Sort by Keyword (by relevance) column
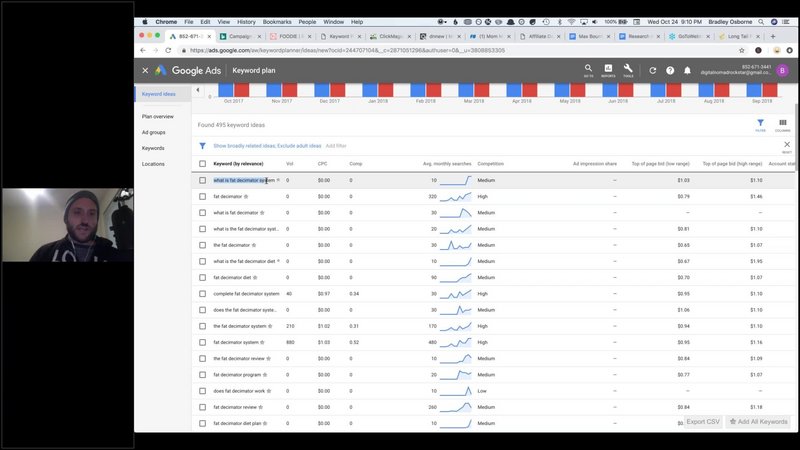 pos(238,164)
